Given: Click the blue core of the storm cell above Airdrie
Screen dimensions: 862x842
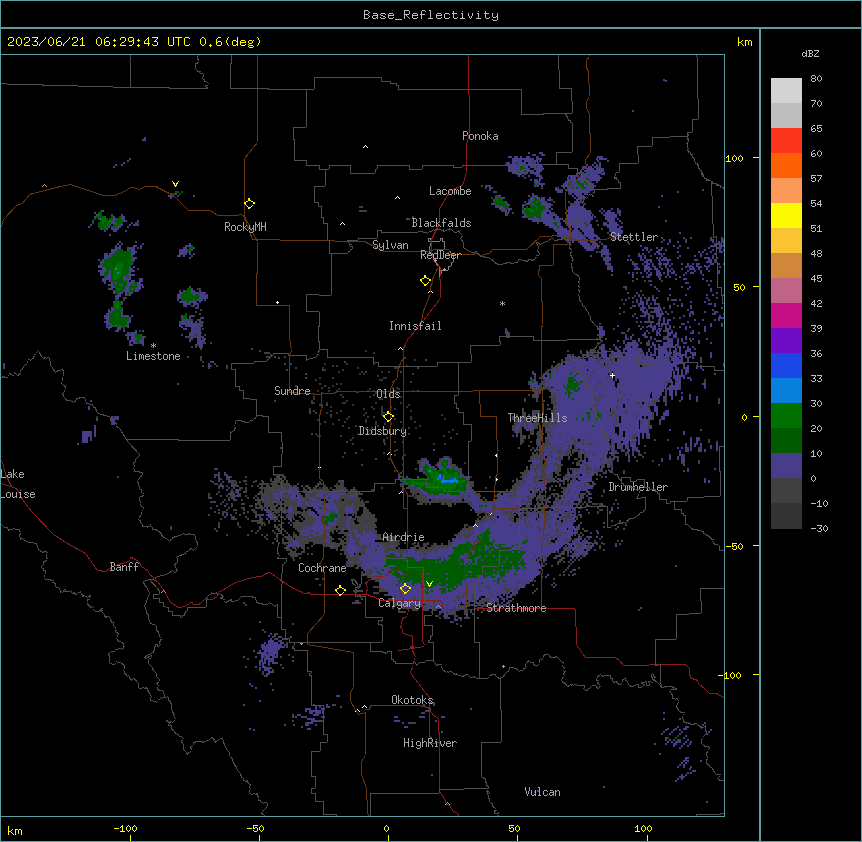Looking at the screenshot, I should (449, 480).
